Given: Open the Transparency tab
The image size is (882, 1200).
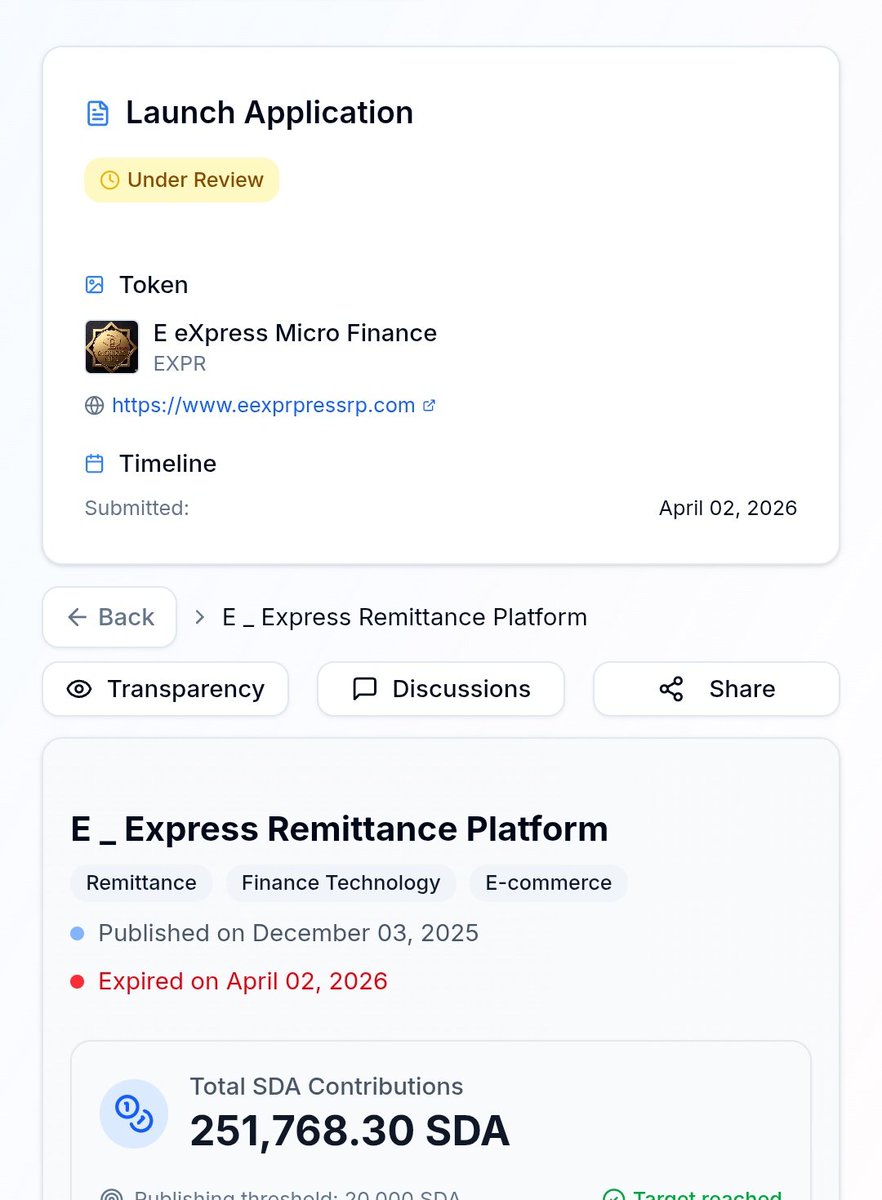Looking at the screenshot, I should point(165,689).
